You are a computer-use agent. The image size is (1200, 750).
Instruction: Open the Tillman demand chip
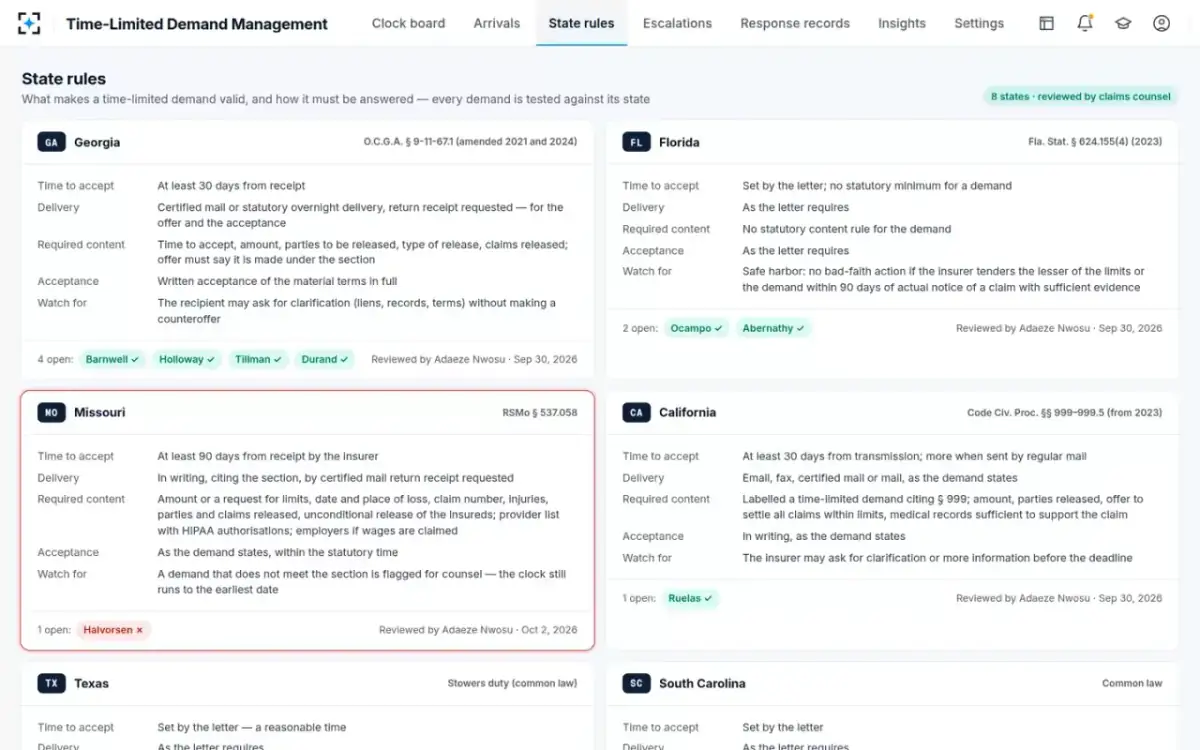point(258,359)
